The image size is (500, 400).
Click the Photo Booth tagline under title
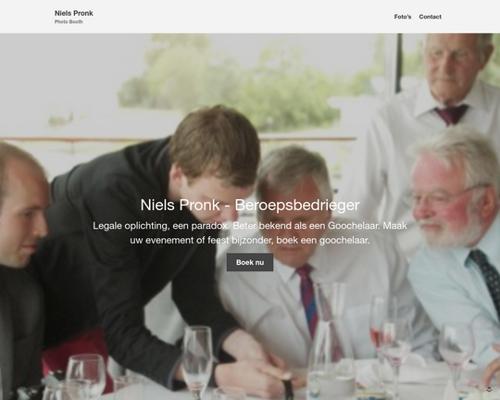click(x=69, y=22)
